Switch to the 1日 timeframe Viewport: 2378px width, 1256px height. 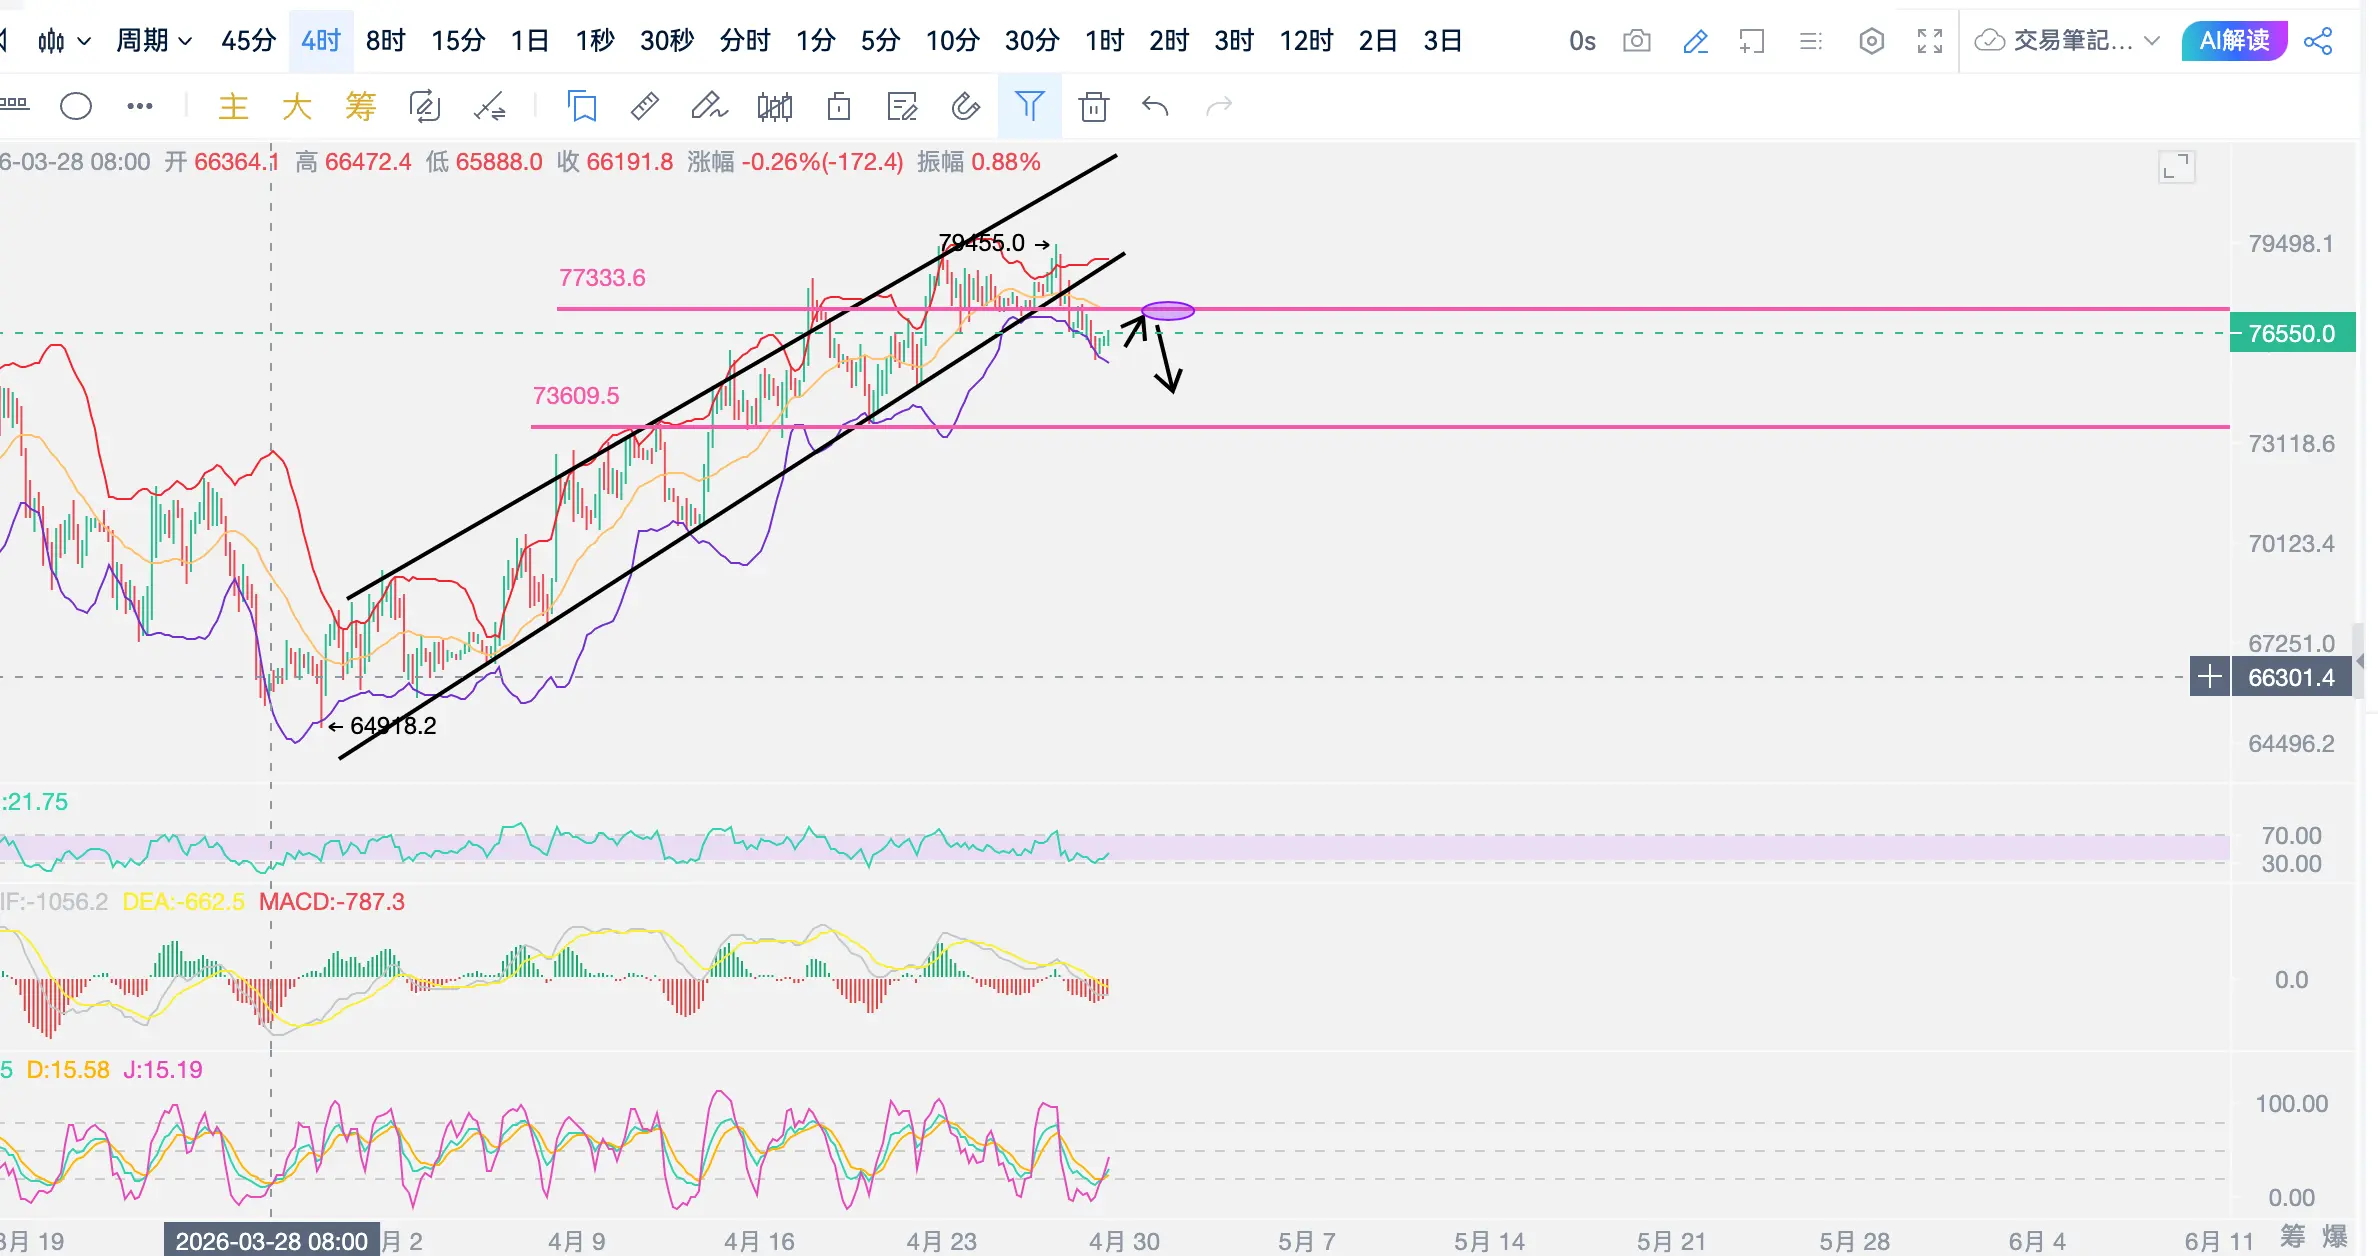(529, 41)
